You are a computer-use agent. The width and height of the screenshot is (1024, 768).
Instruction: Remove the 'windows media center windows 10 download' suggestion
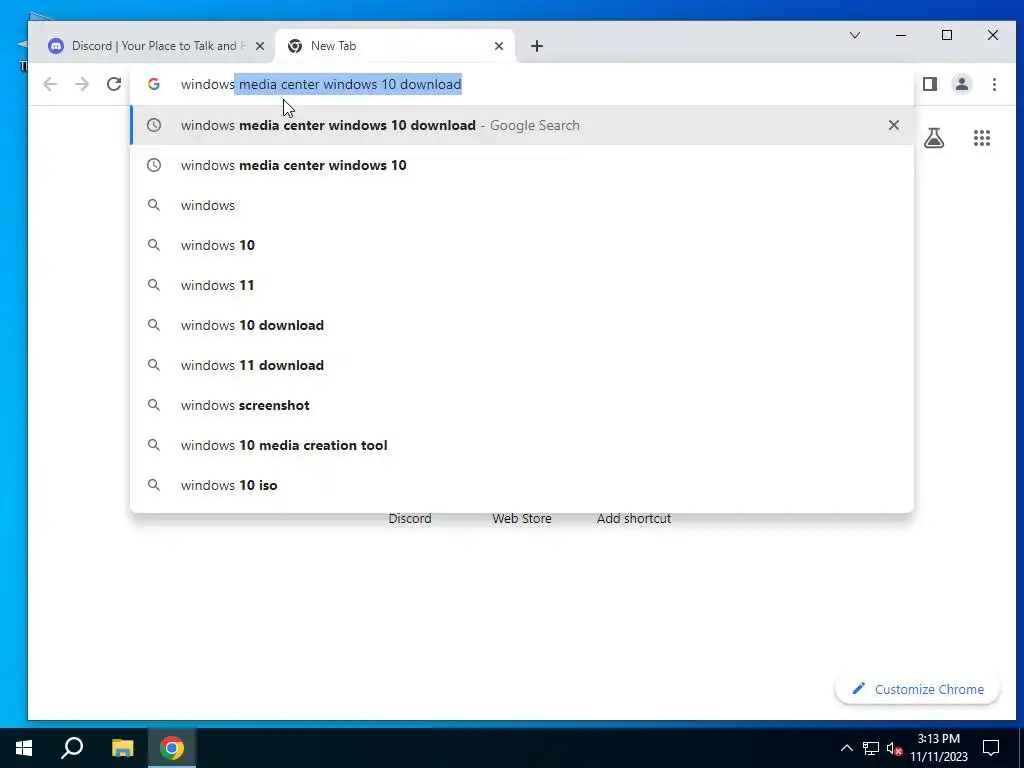click(x=893, y=125)
